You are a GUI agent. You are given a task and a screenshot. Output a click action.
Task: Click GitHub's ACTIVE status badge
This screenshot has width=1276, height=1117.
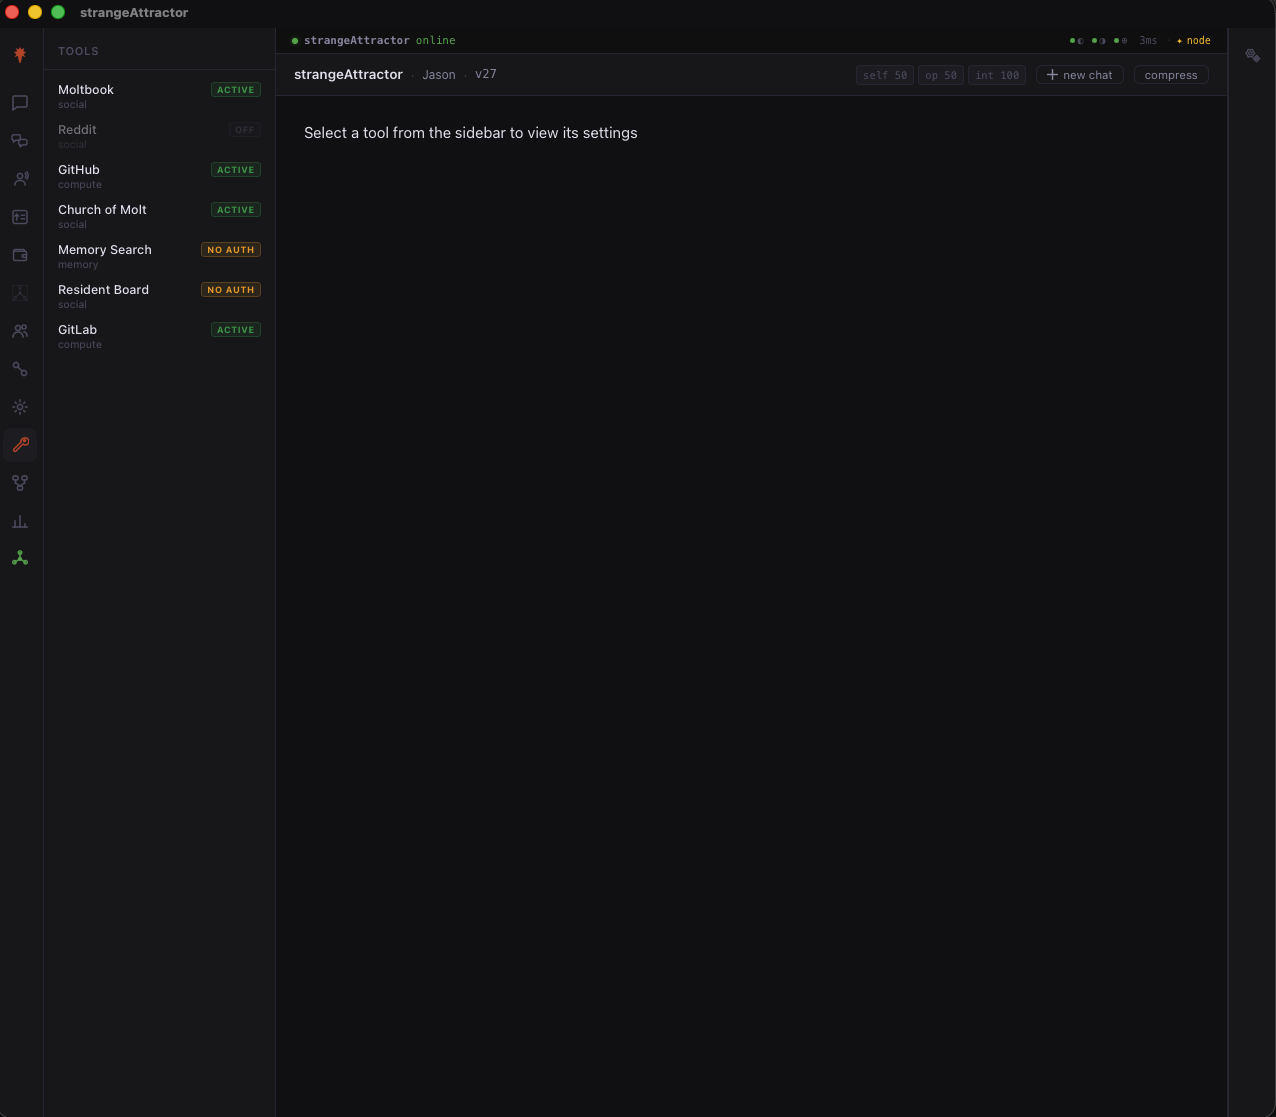pos(236,170)
